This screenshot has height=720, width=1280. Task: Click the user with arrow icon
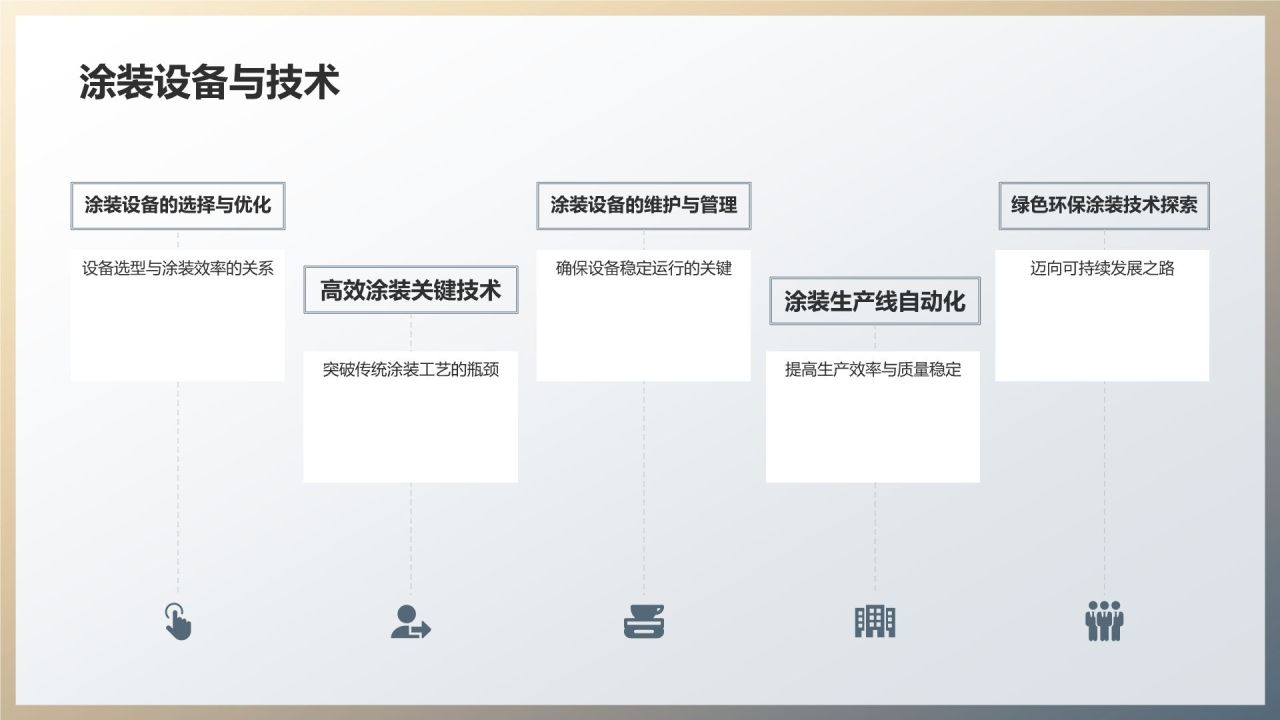point(410,621)
